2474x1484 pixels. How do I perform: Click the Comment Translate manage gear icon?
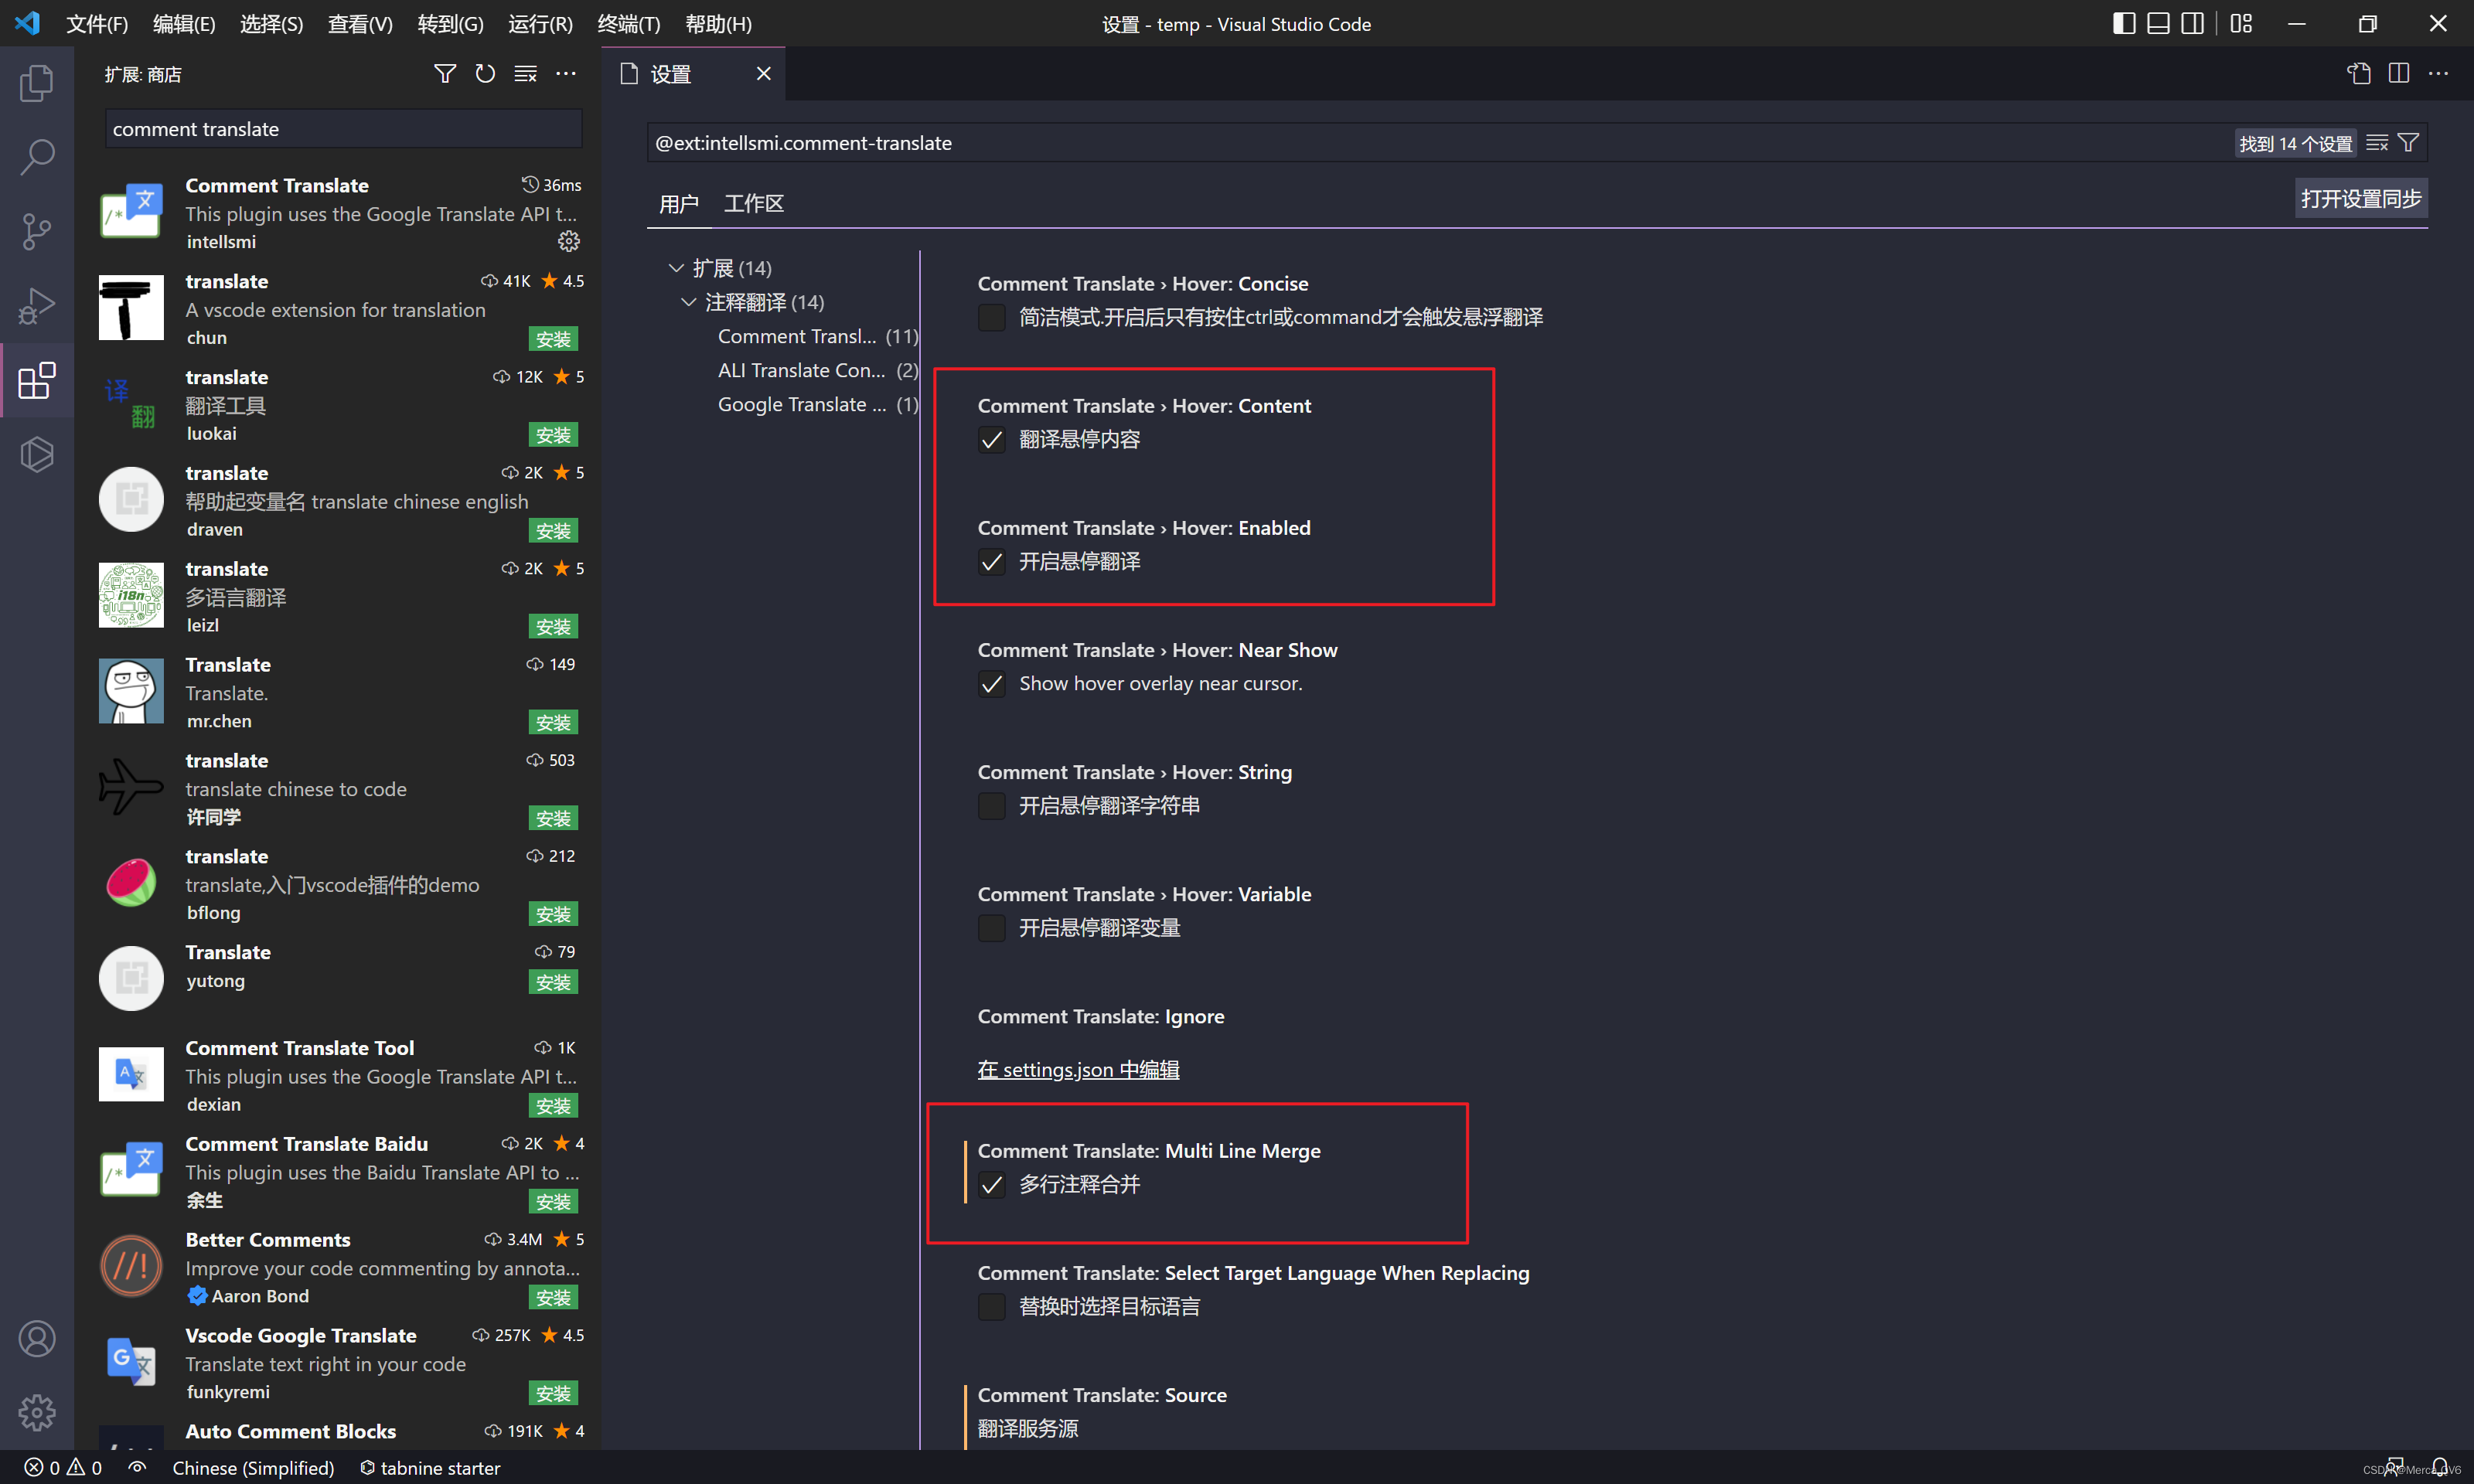coord(569,241)
